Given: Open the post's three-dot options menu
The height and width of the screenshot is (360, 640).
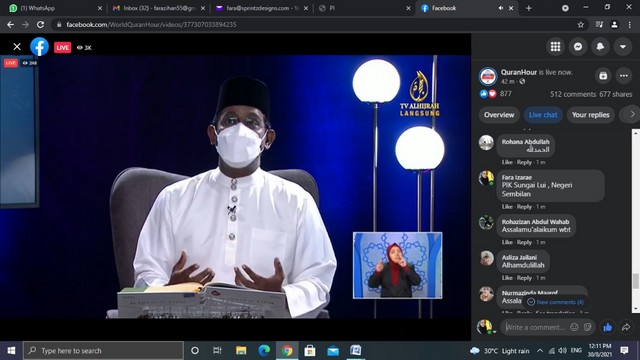Looking at the screenshot, I should tap(624, 76).
